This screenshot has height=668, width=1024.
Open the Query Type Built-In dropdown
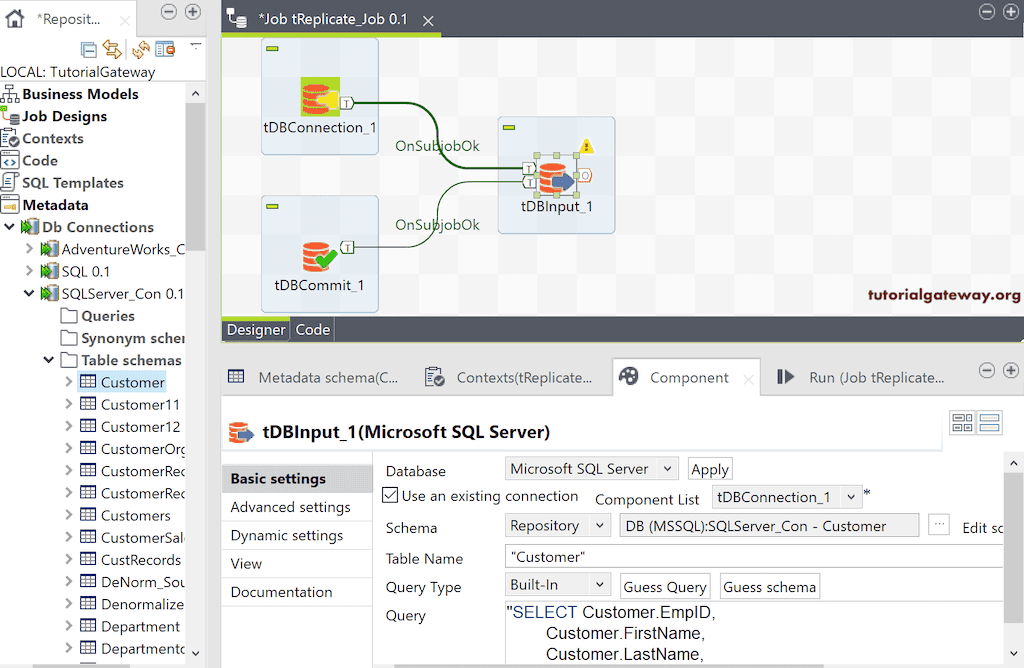coord(557,587)
